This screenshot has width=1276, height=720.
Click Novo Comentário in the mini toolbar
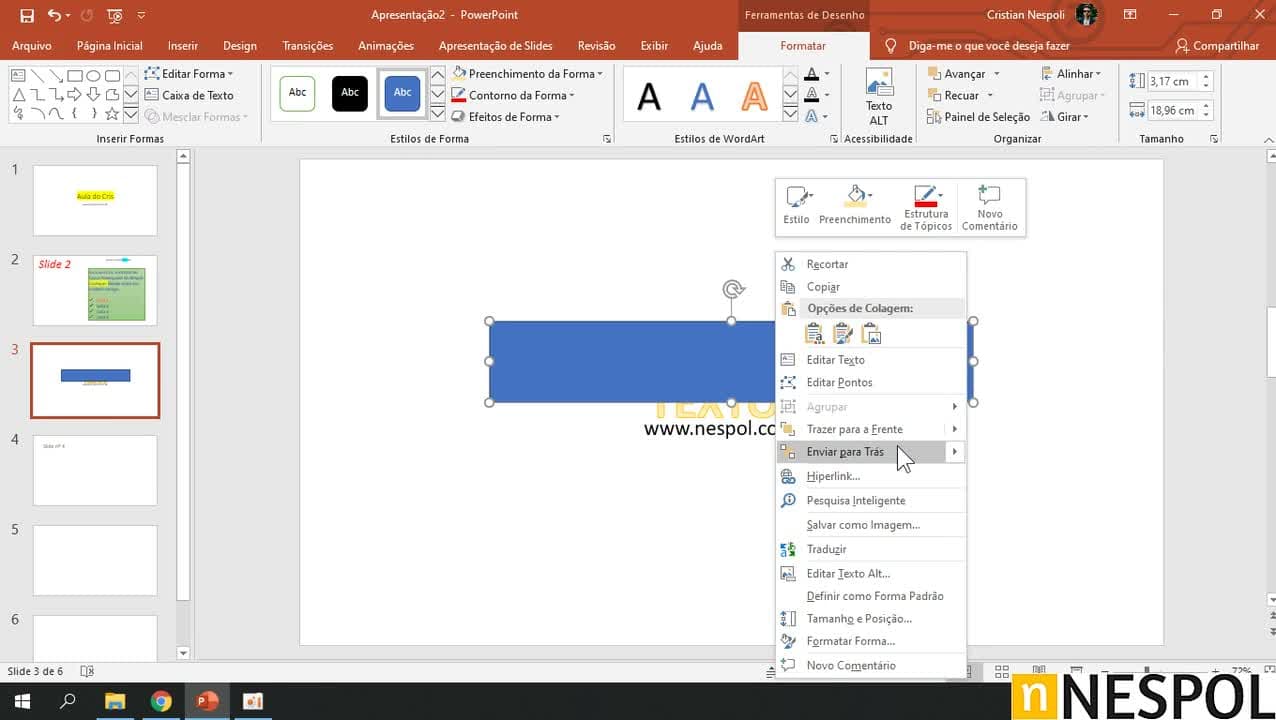(x=989, y=208)
